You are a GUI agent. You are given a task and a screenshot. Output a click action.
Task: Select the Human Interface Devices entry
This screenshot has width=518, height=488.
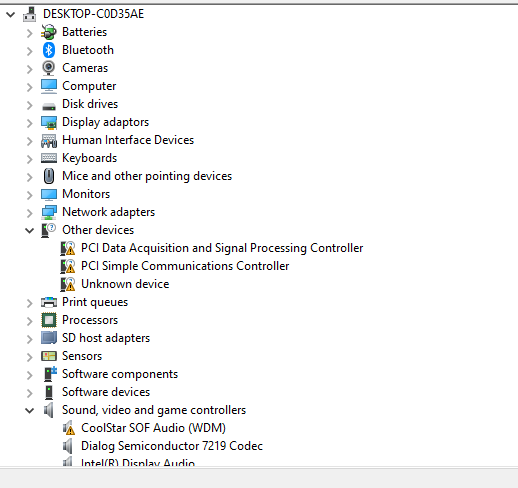128,140
